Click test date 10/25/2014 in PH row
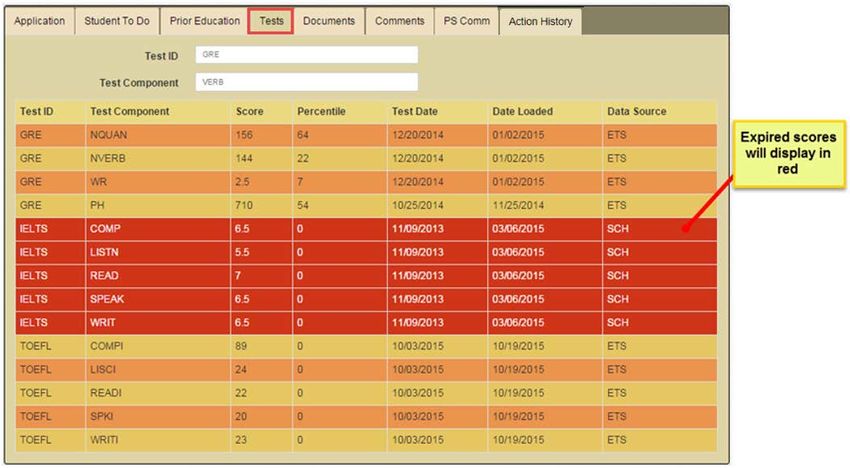This screenshot has width=850, height=468. (x=437, y=206)
